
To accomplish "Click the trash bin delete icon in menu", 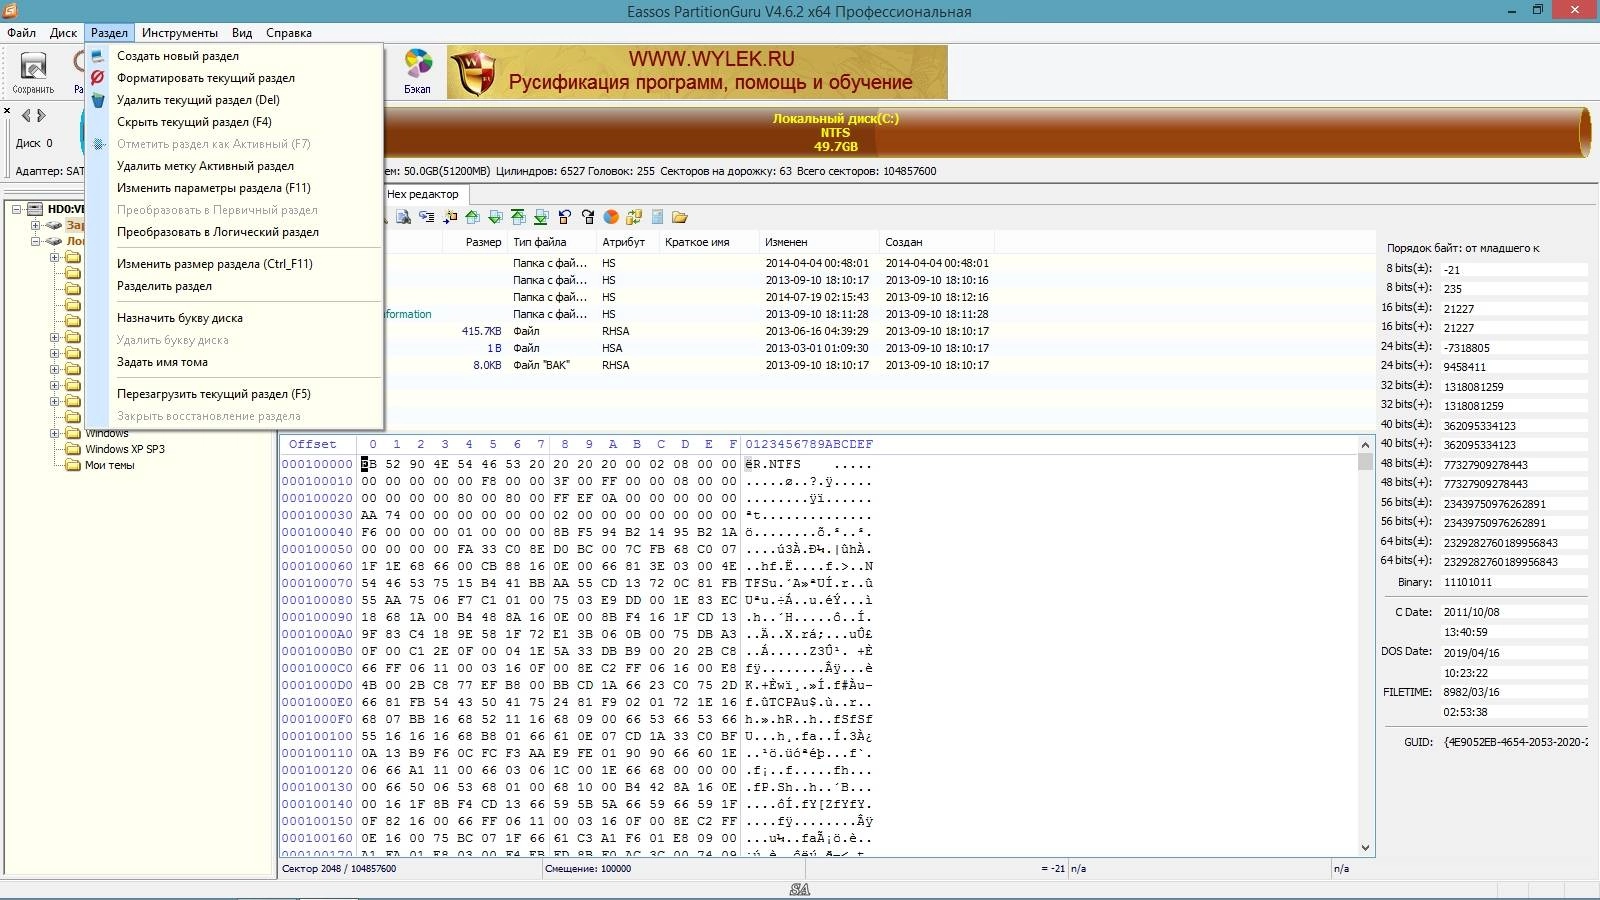I will point(98,100).
